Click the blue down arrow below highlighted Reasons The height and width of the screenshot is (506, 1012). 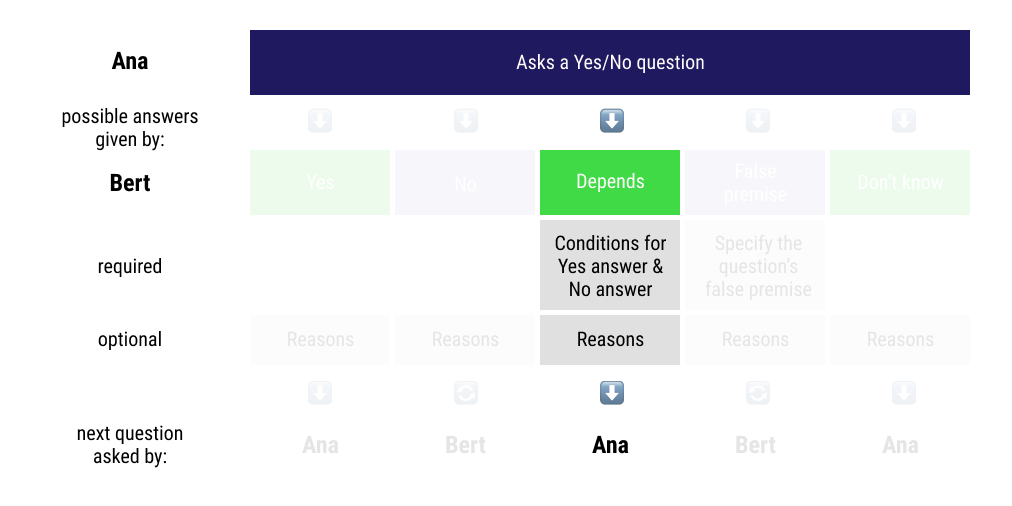pyautogui.click(x=611, y=393)
